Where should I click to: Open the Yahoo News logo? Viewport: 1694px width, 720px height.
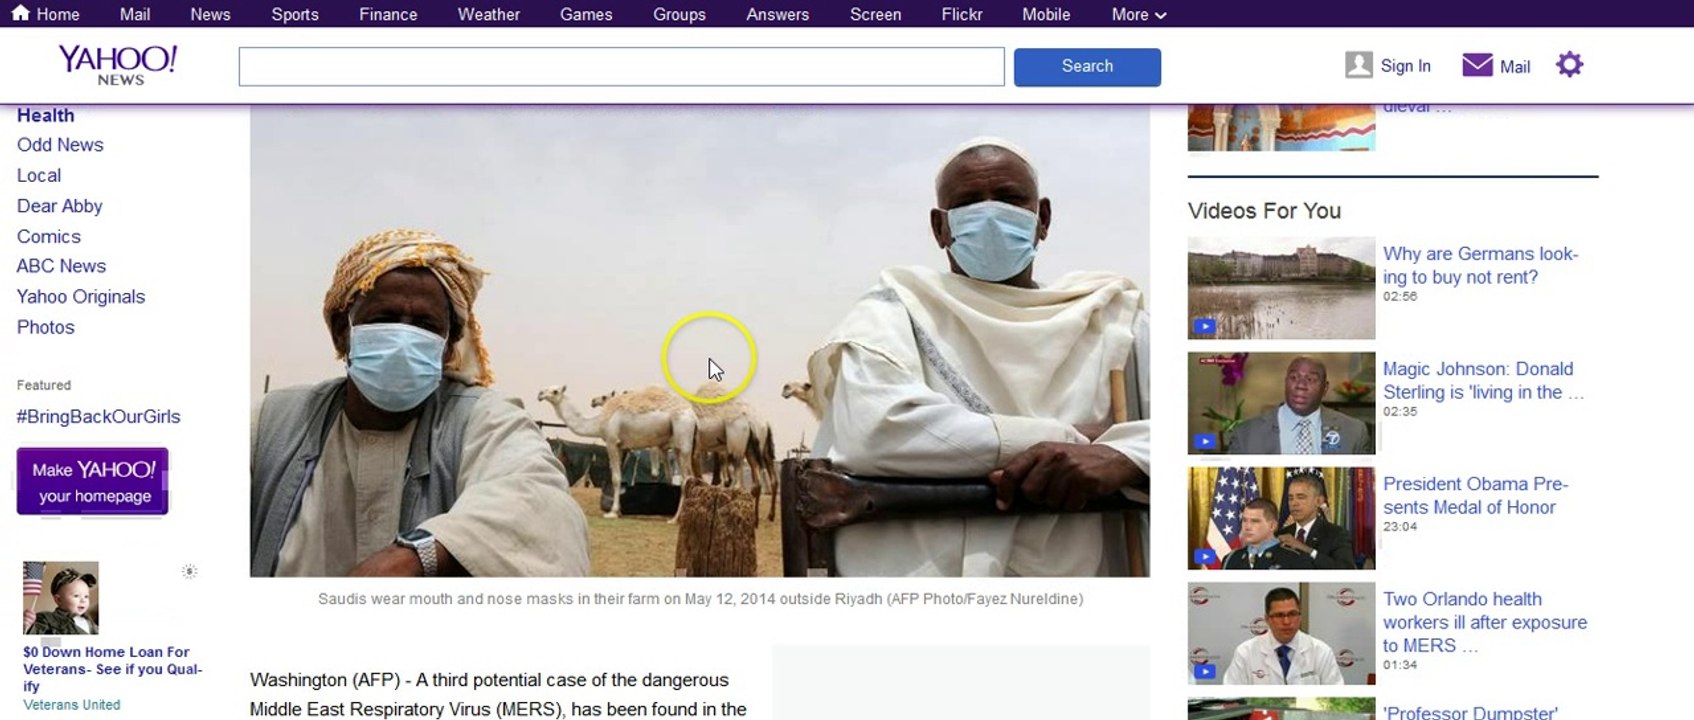(x=118, y=65)
